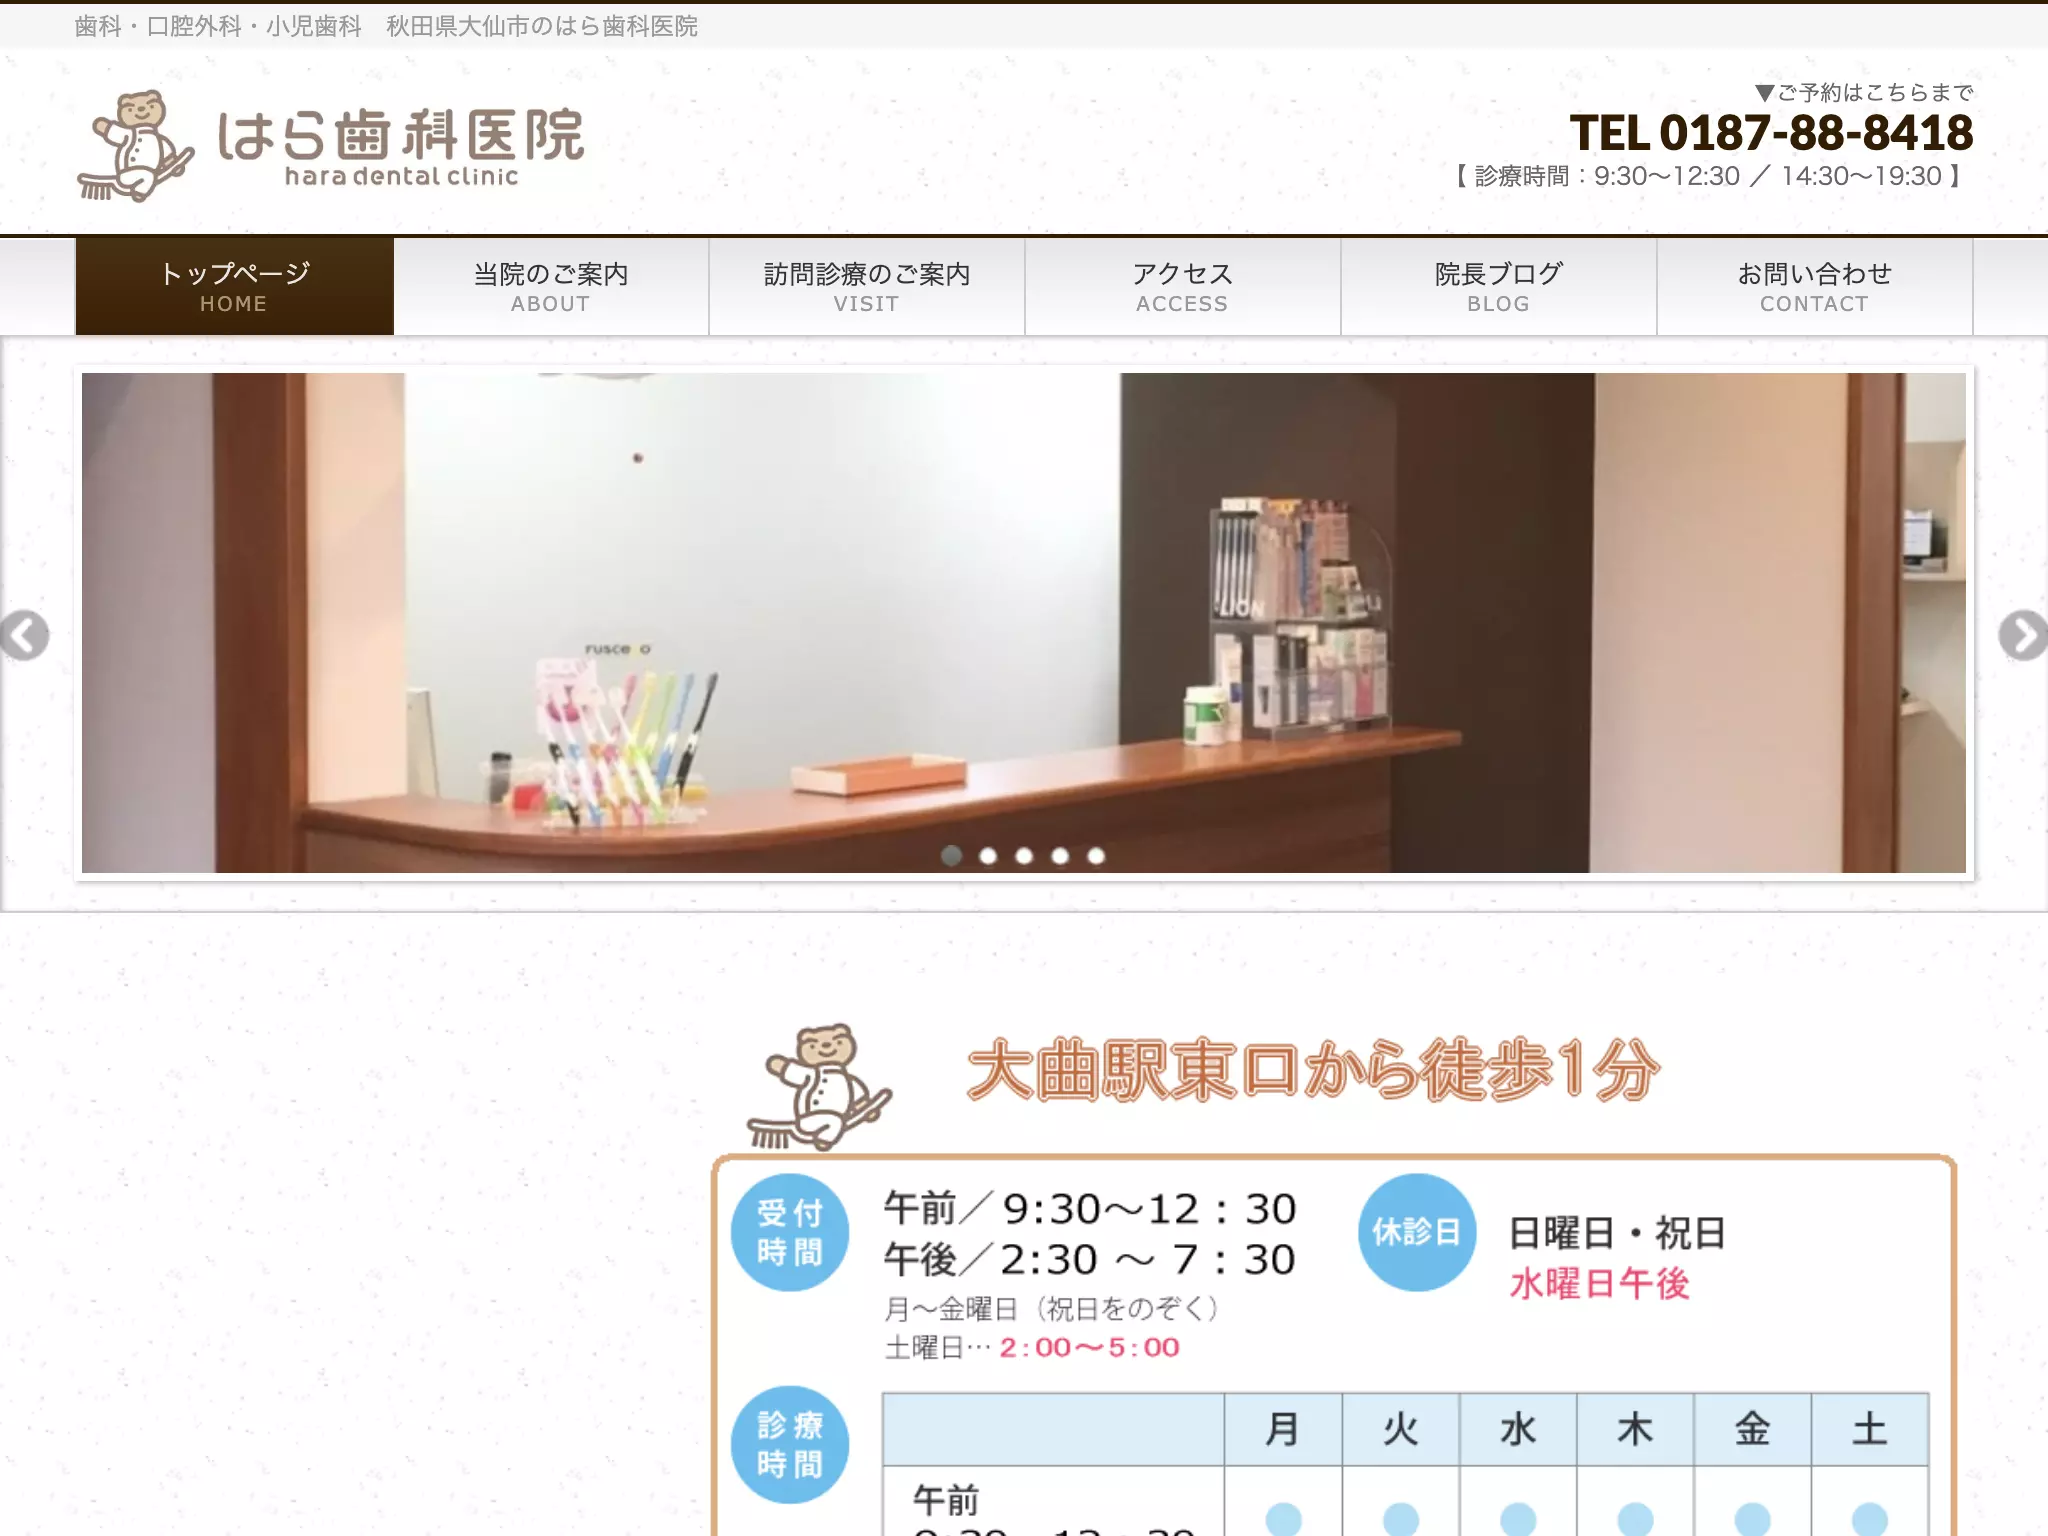
Task: Click the bear mascot beside 大曲駅東口 heading
Action: (820, 1086)
